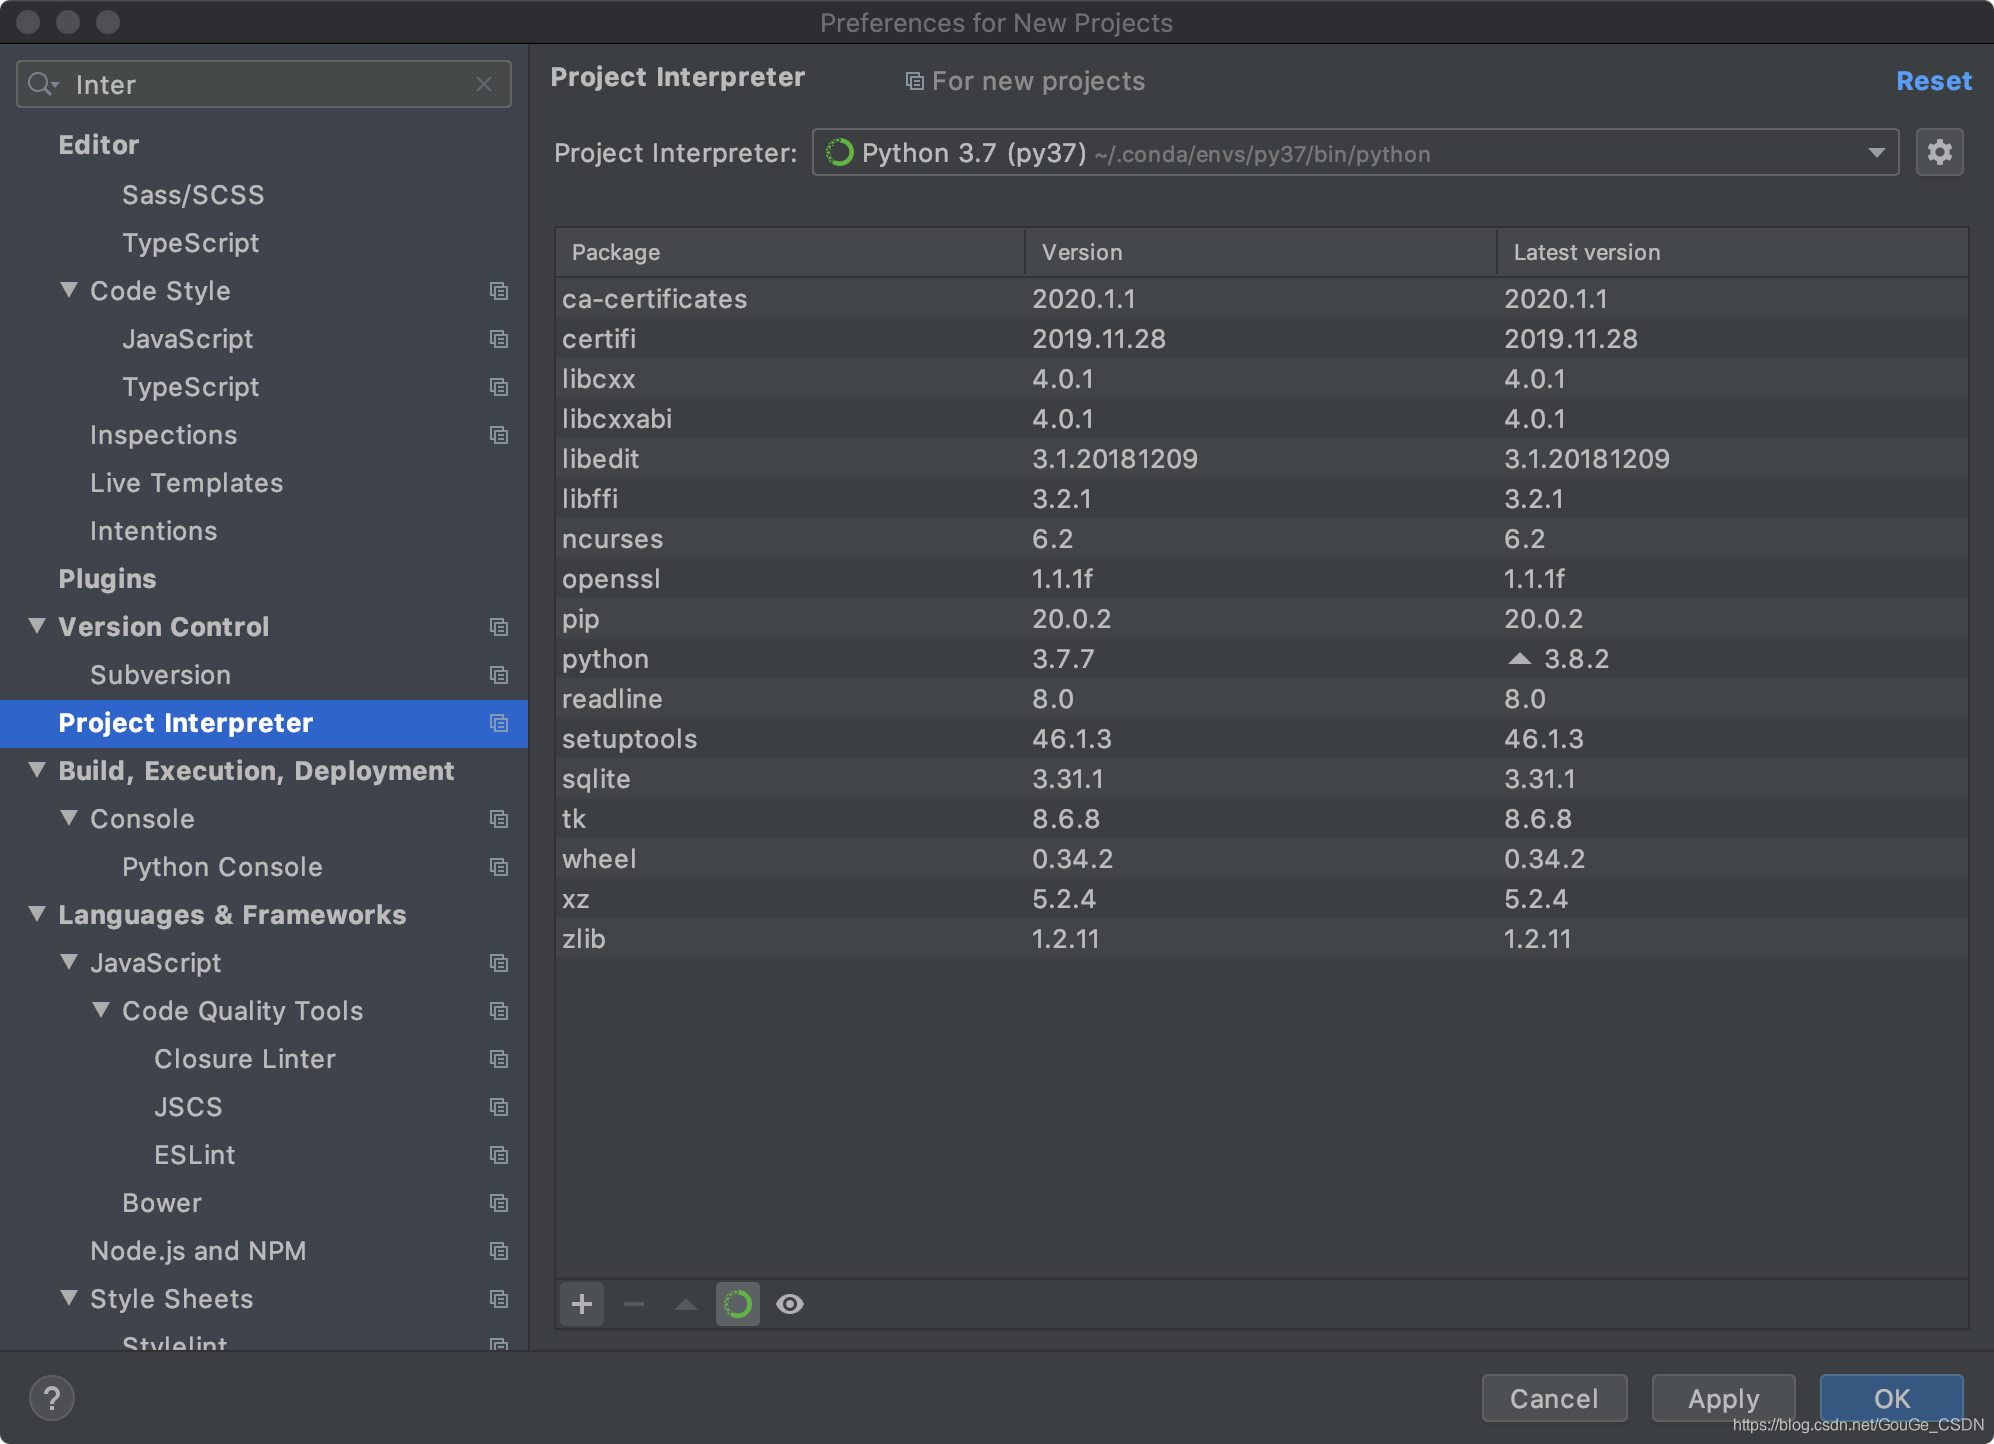Open the Project Interpreter dropdown
Screen dimensions: 1994x1444
tap(1355, 152)
